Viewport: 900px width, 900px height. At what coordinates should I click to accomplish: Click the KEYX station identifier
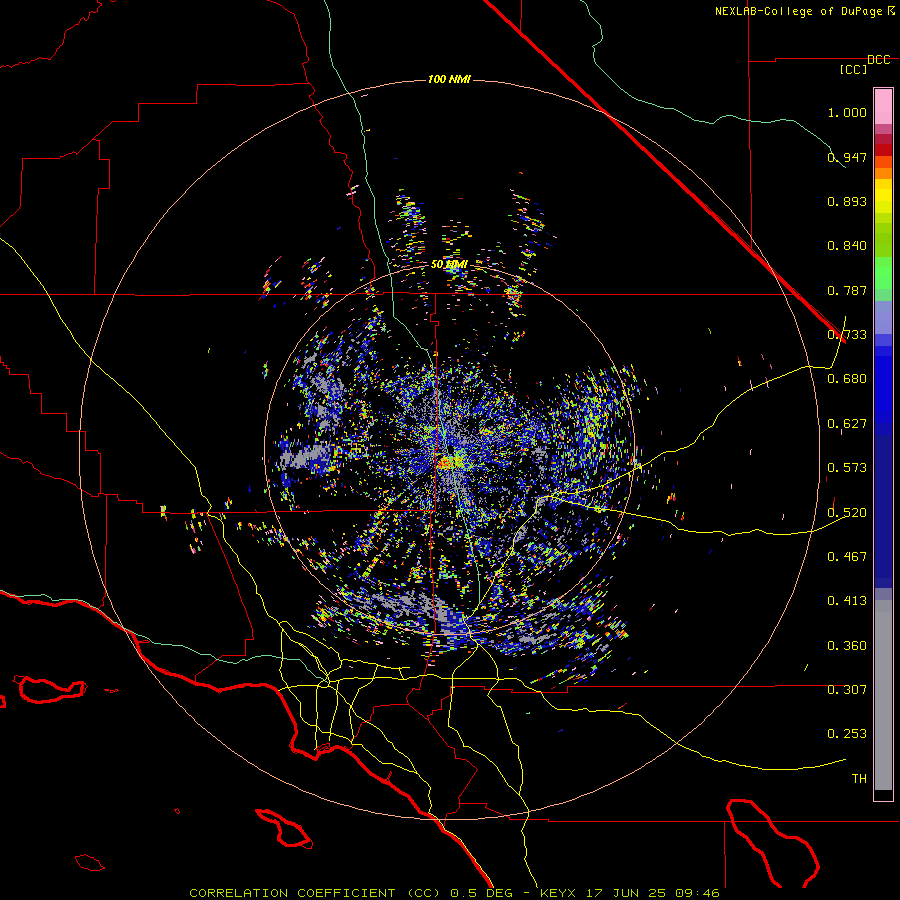click(557, 893)
